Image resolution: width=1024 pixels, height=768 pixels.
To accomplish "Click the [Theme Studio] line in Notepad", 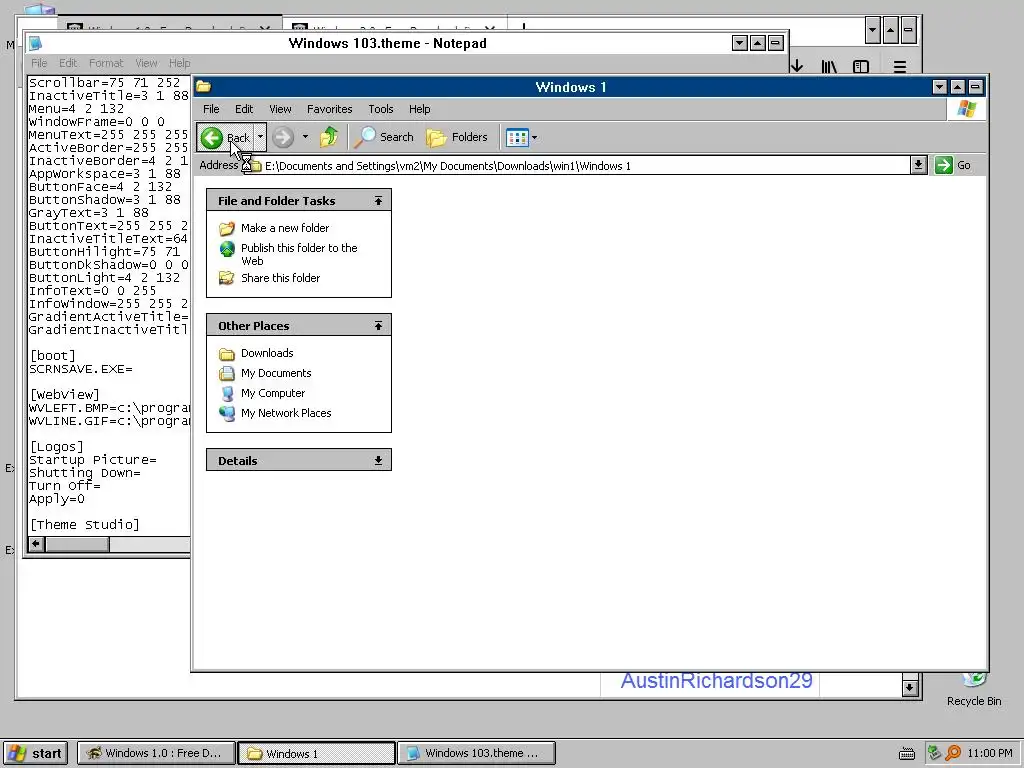I will 84,525.
